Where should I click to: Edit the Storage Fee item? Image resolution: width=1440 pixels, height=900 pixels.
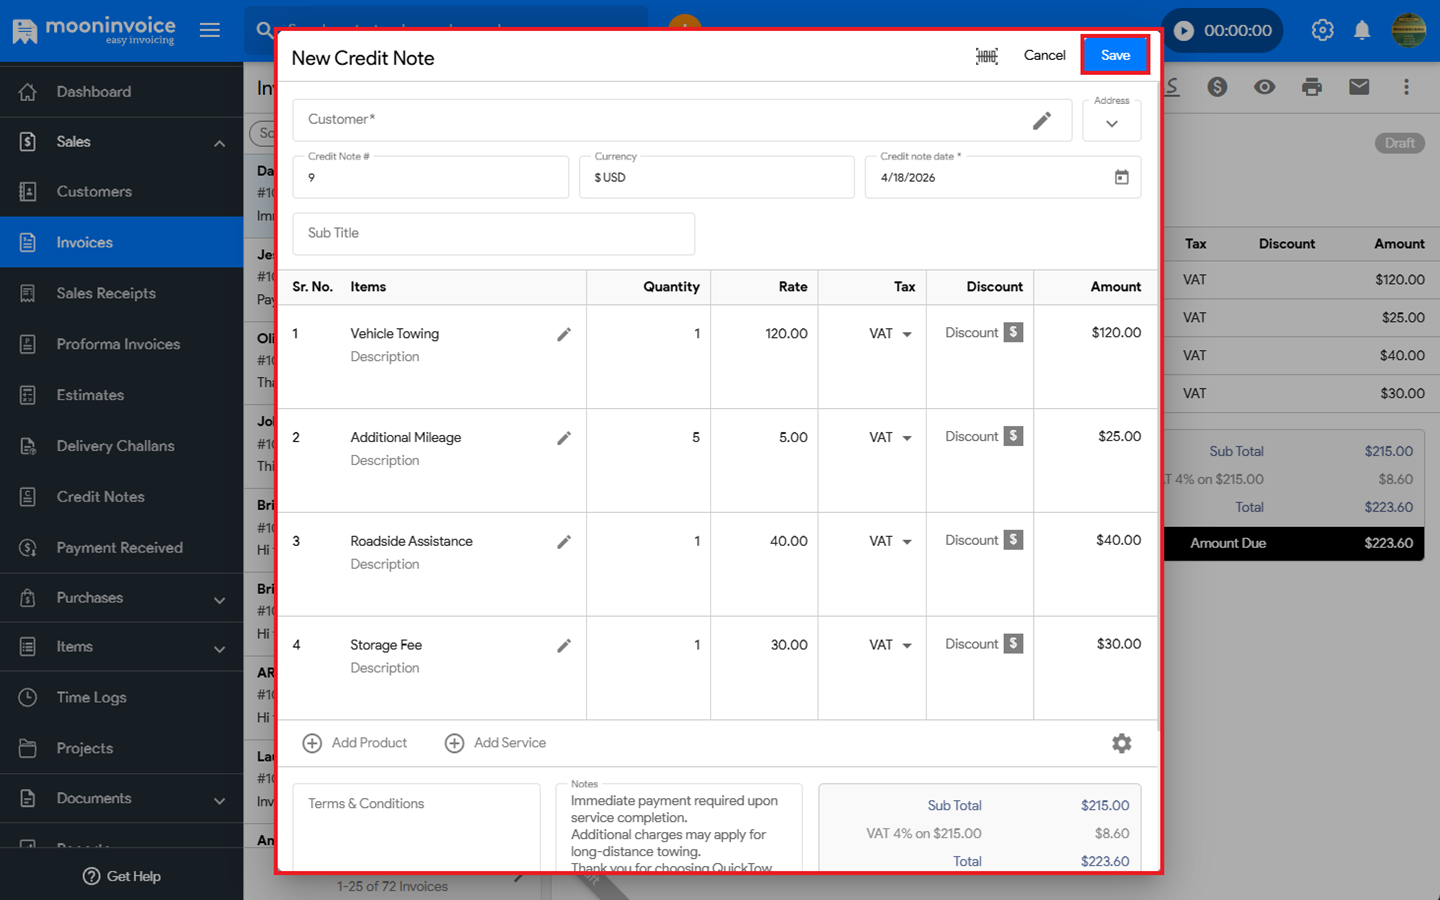click(x=564, y=646)
